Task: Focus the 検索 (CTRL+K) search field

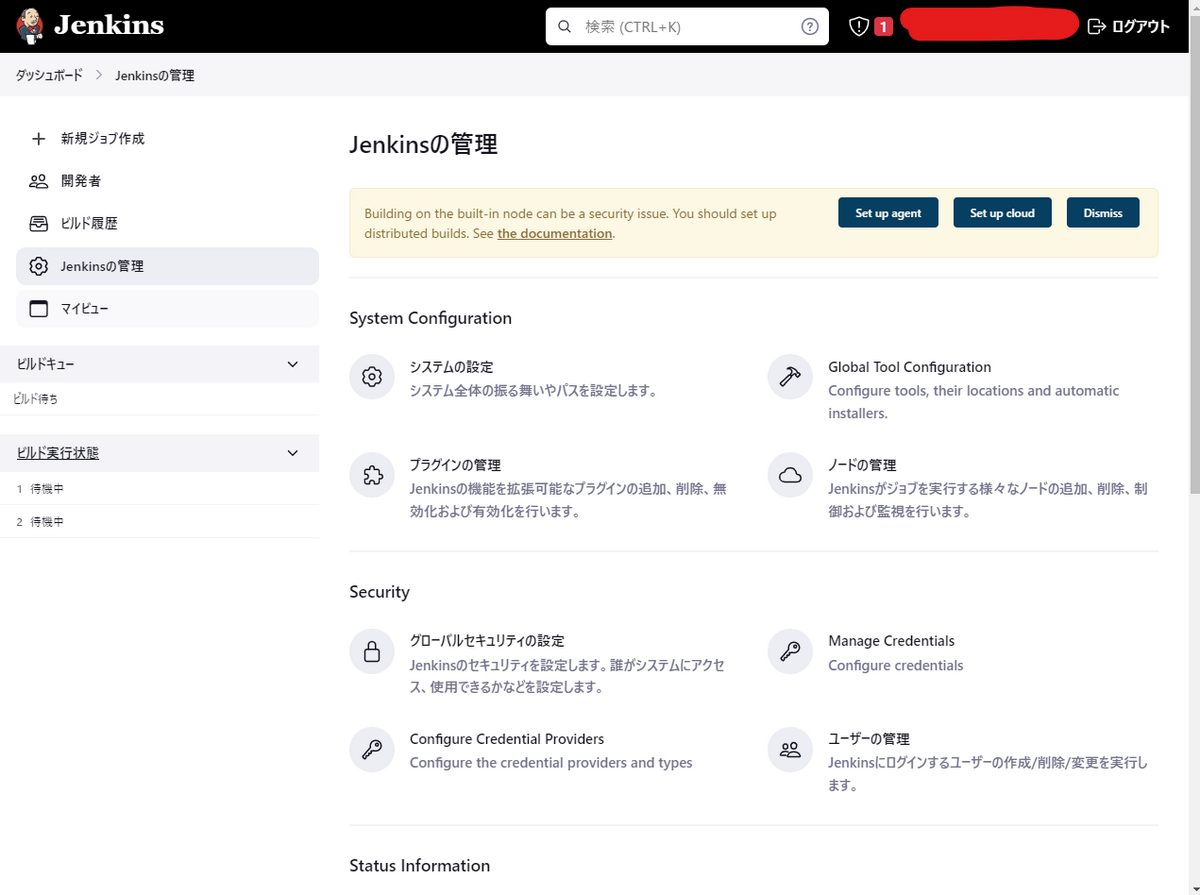Action: click(x=687, y=27)
